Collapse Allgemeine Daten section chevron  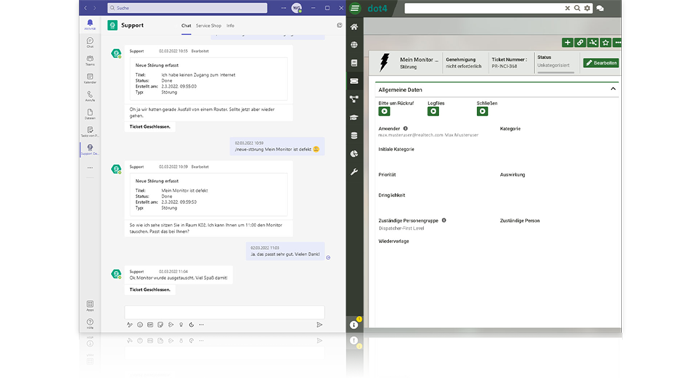click(613, 89)
